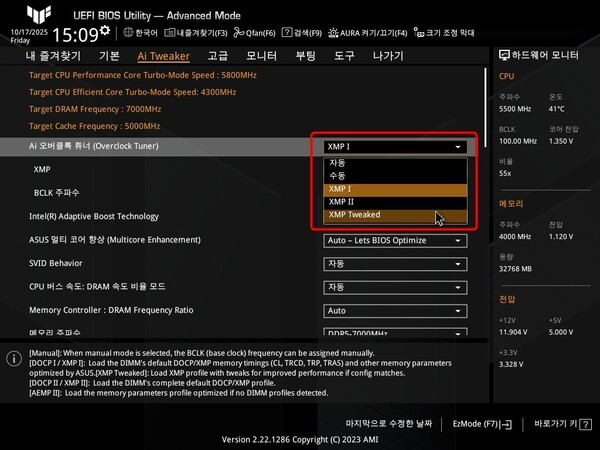Viewport: 600px width, 450px height.
Task: Open SVID Behavior dropdown
Action: click(x=395, y=264)
